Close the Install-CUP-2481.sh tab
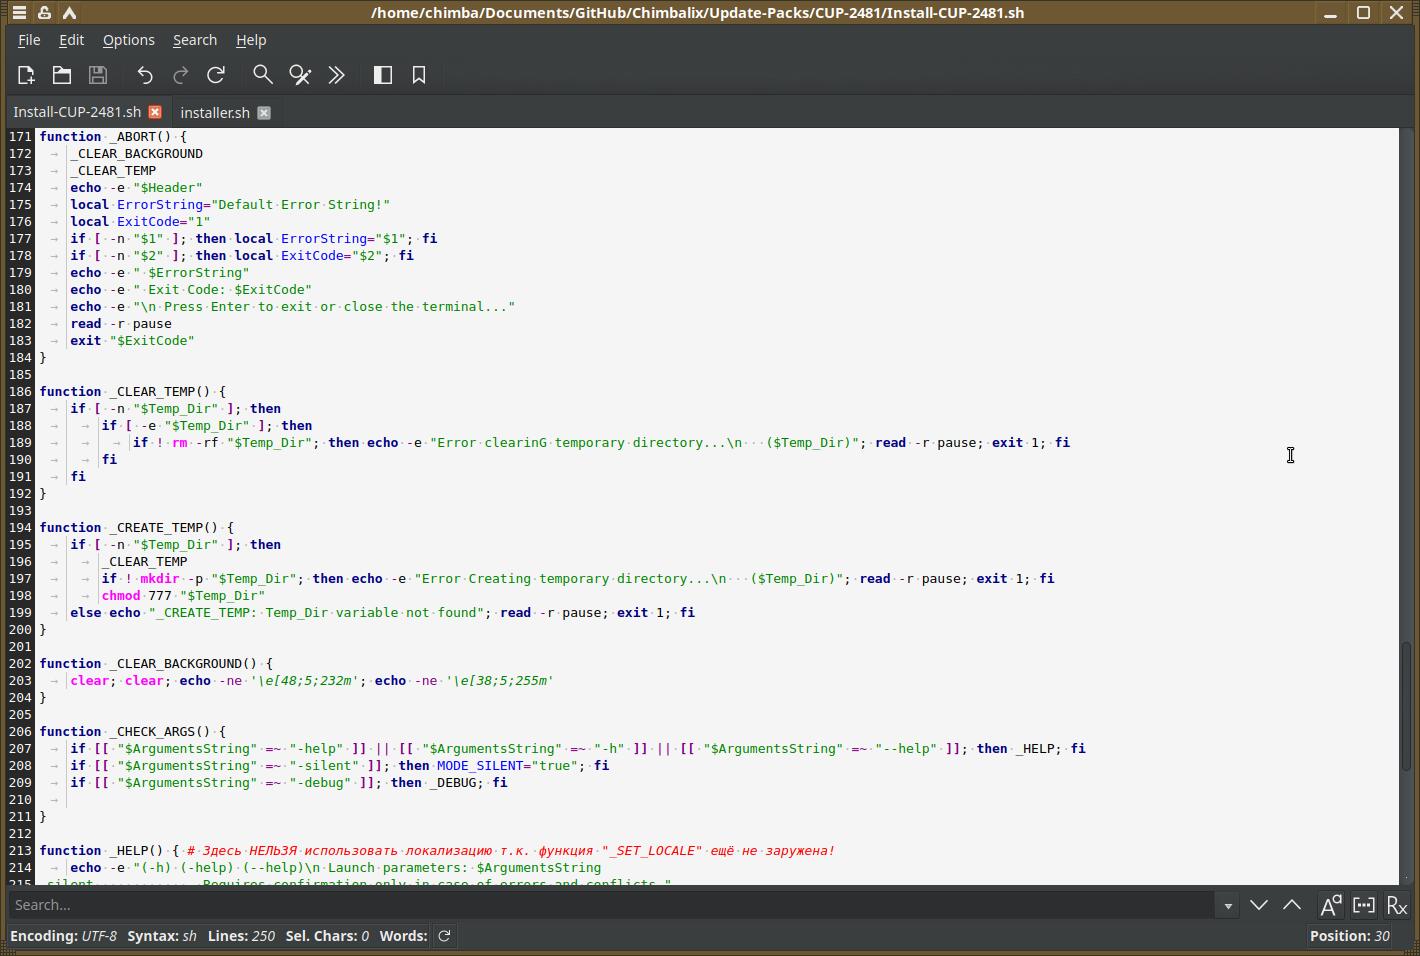The width and height of the screenshot is (1420, 956). coord(155,112)
